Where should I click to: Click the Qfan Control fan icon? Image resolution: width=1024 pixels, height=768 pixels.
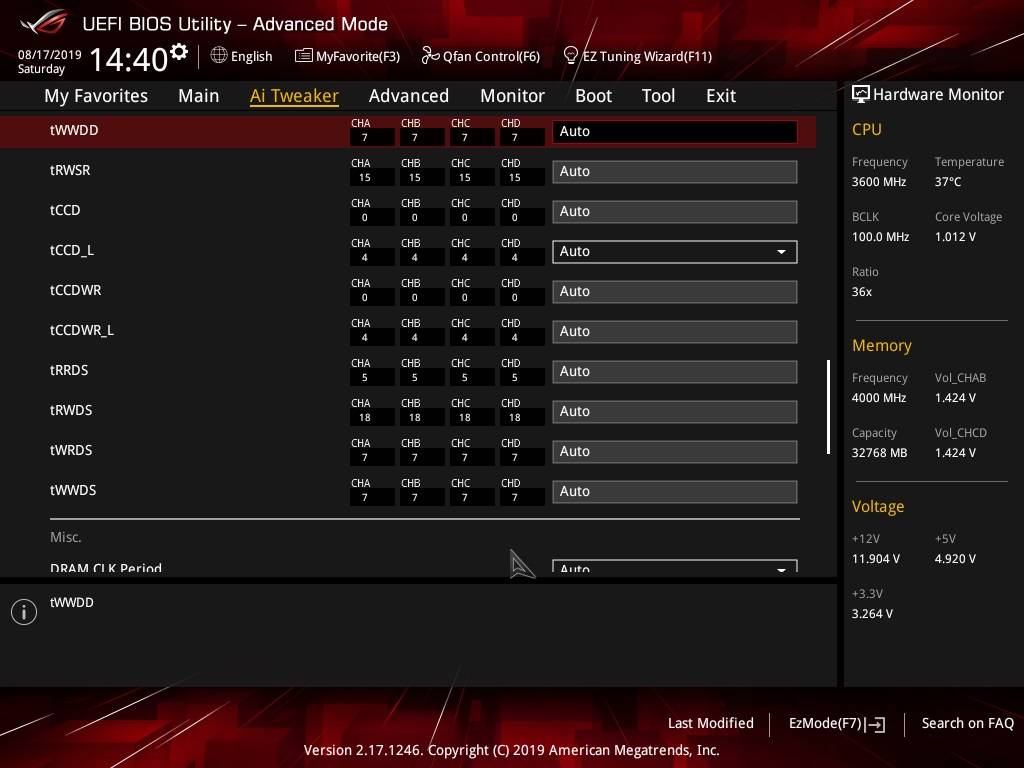tap(430, 56)
